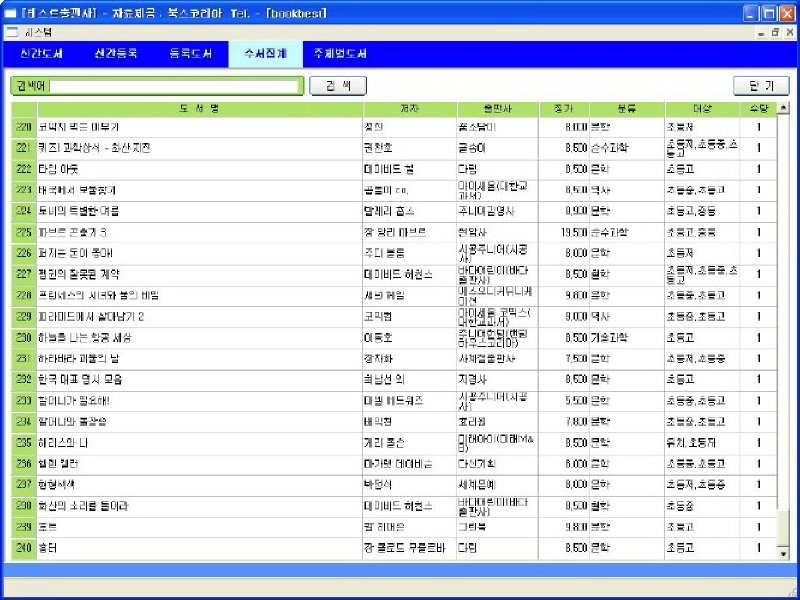
Task: Select the book '하늘을 나는 항공 세상'
Action: click(x=199, y=338)
